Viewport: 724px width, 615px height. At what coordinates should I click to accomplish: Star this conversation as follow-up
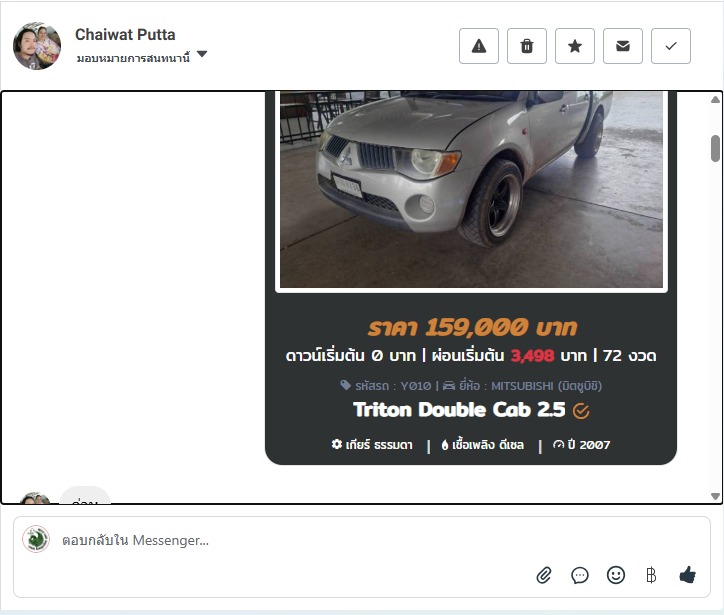[575, 46]
